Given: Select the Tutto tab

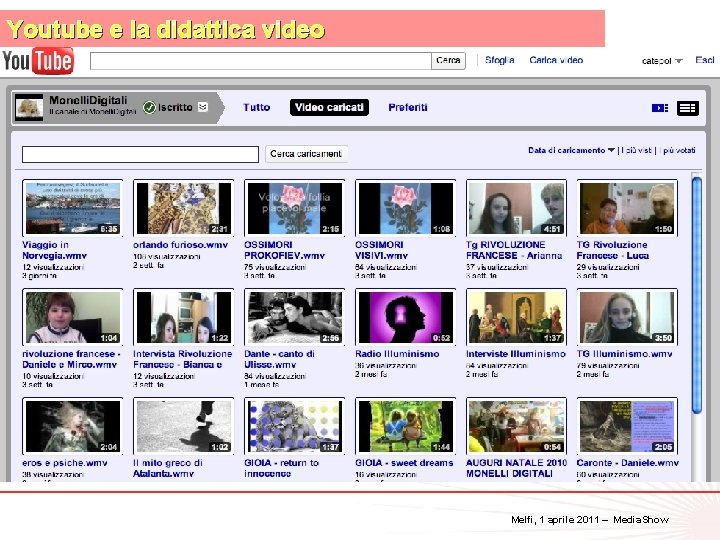Looking at the screenshot, I should [257, 107].
